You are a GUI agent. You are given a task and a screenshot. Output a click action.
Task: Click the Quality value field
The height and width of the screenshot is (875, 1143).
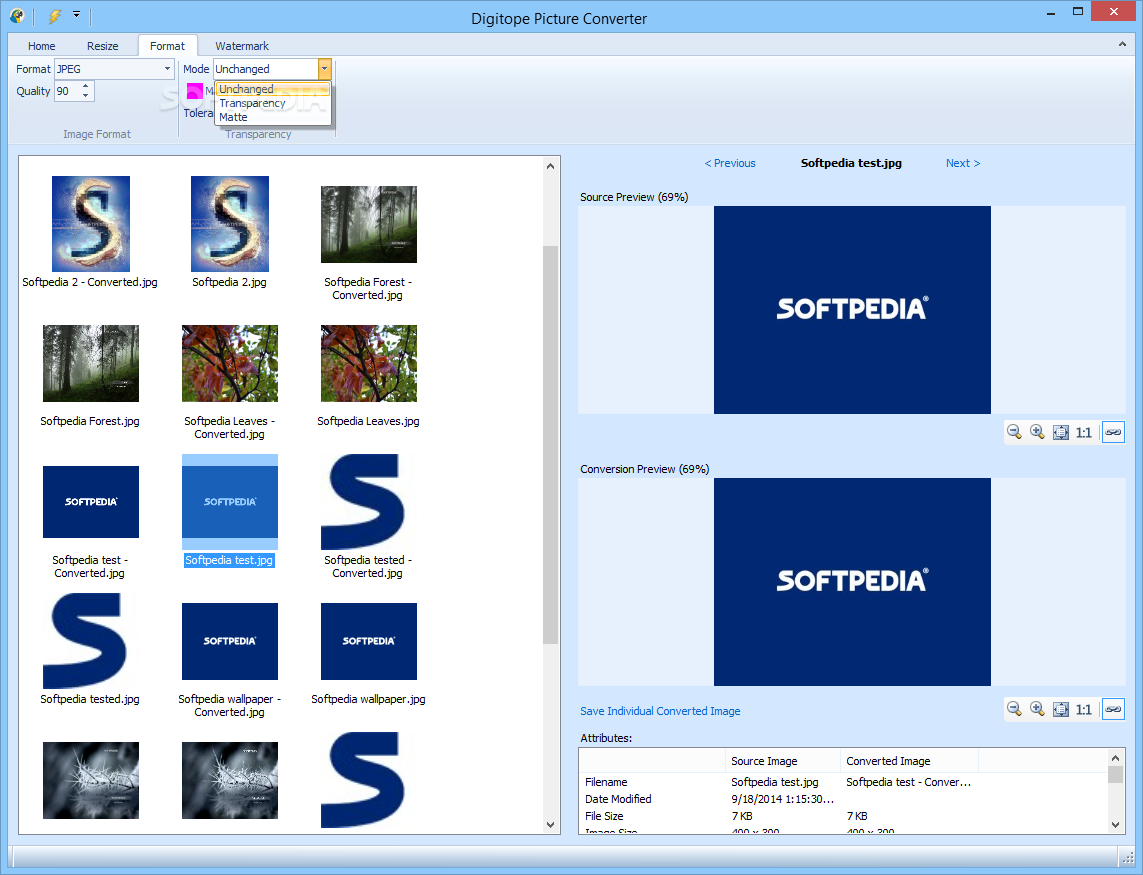click(67, 91)
